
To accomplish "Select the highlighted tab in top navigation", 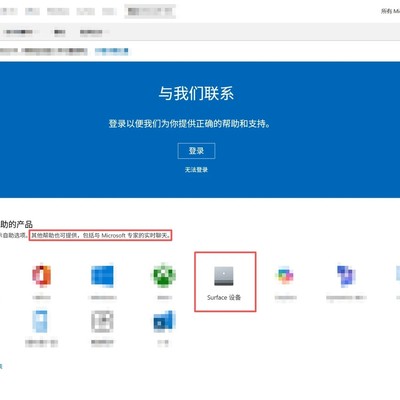I will [150, 11].
